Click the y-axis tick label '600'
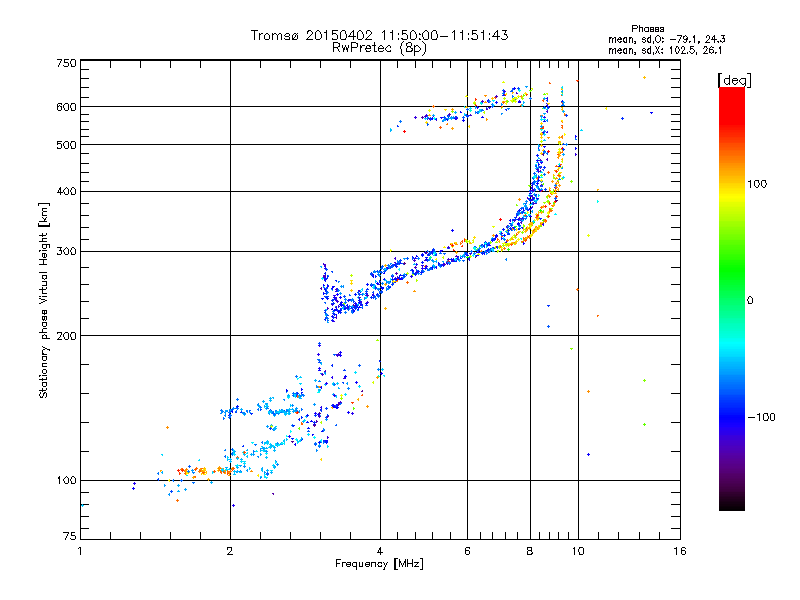This screenshot has width=800, height=600. (66, 107)
